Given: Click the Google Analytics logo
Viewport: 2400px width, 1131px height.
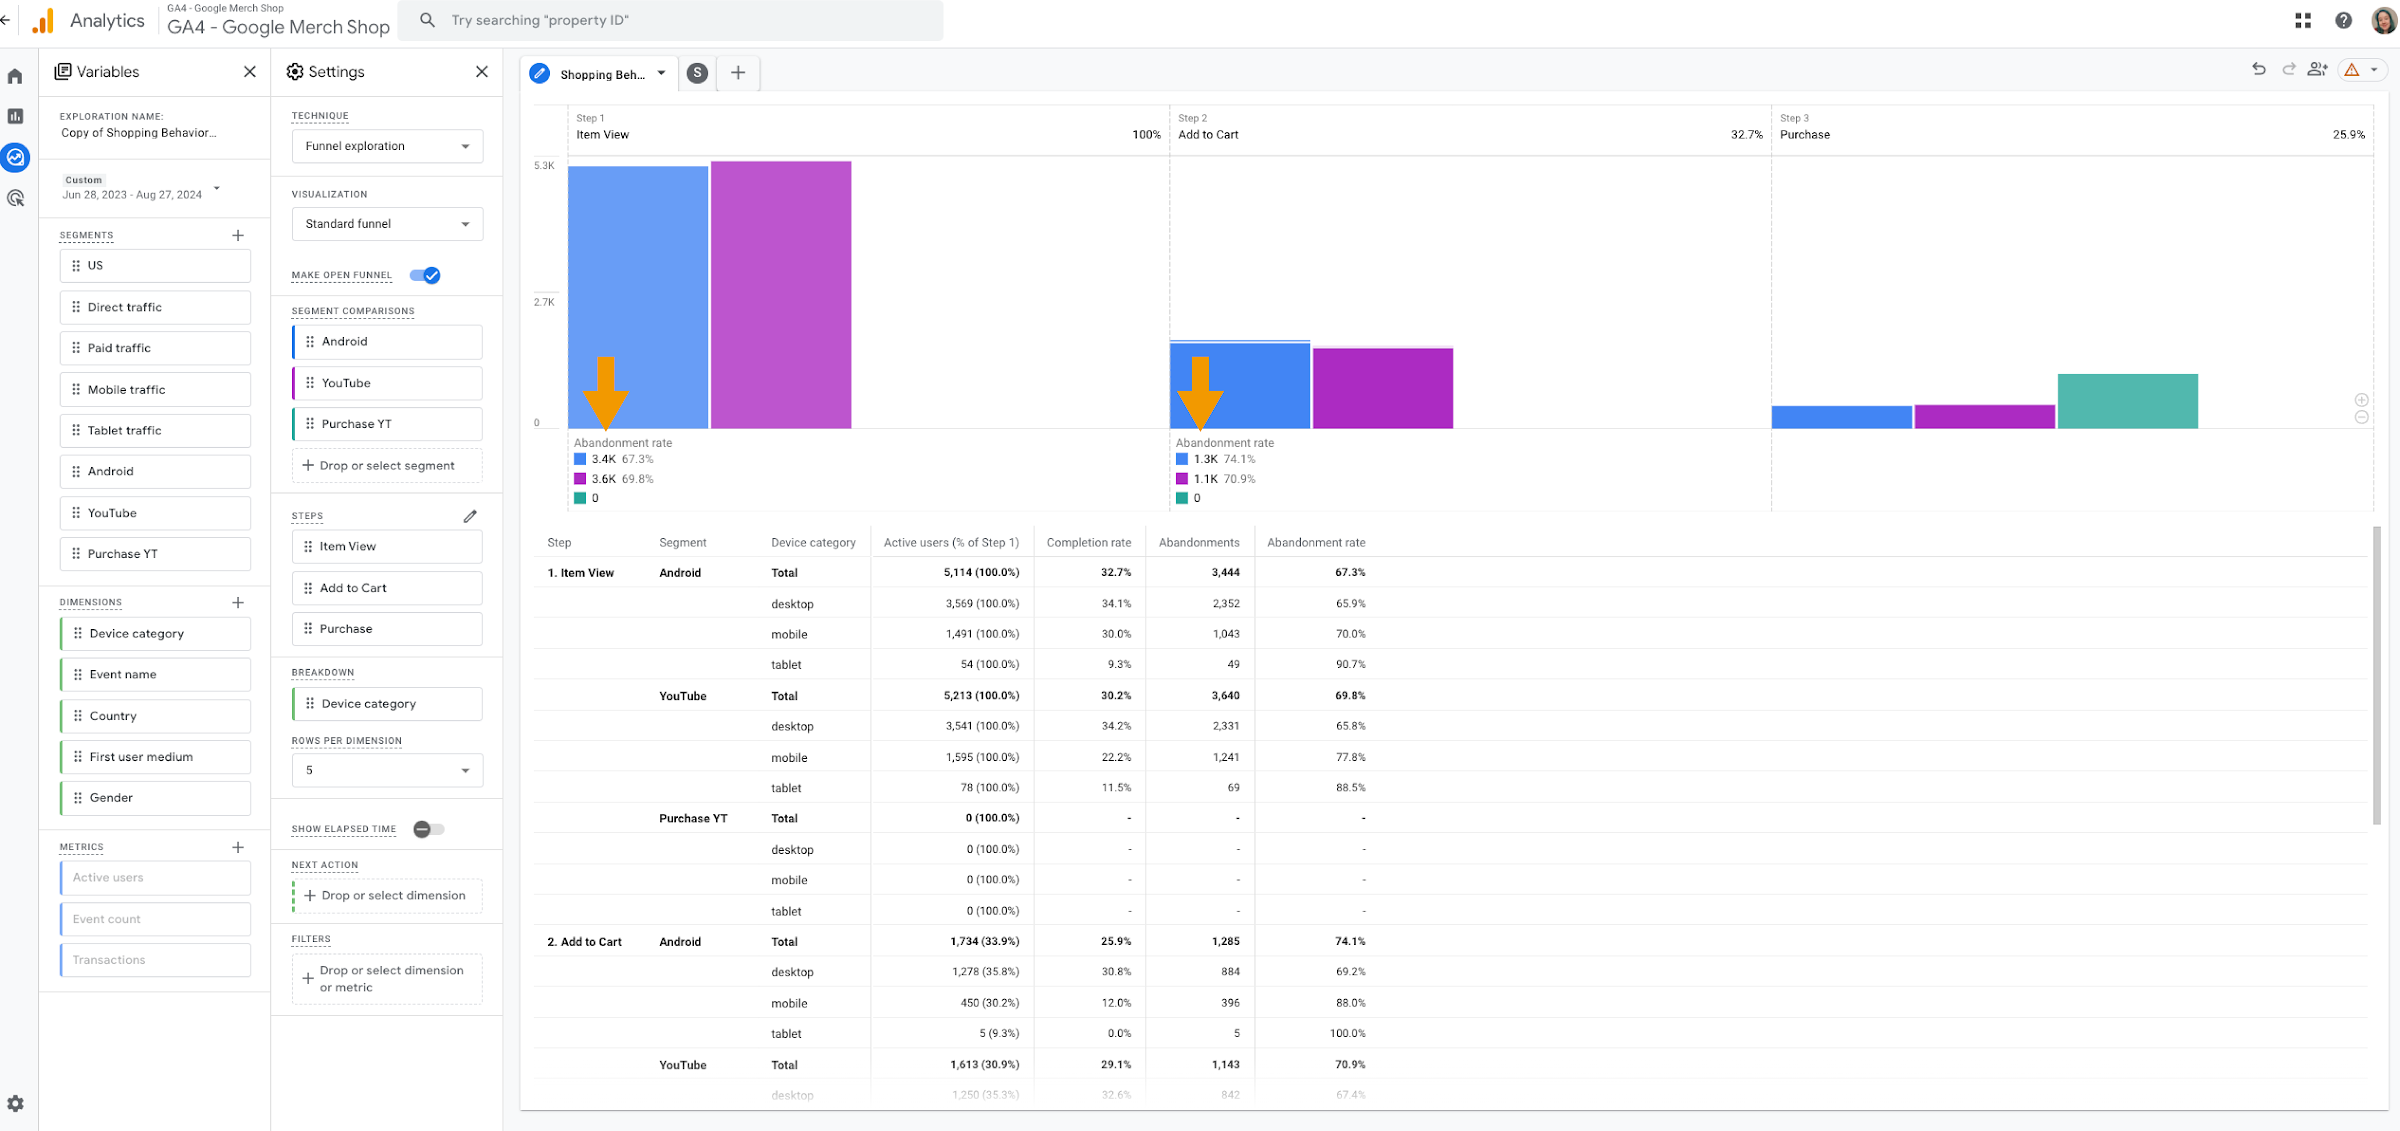Looking at the screenshot, I should 42,21.
